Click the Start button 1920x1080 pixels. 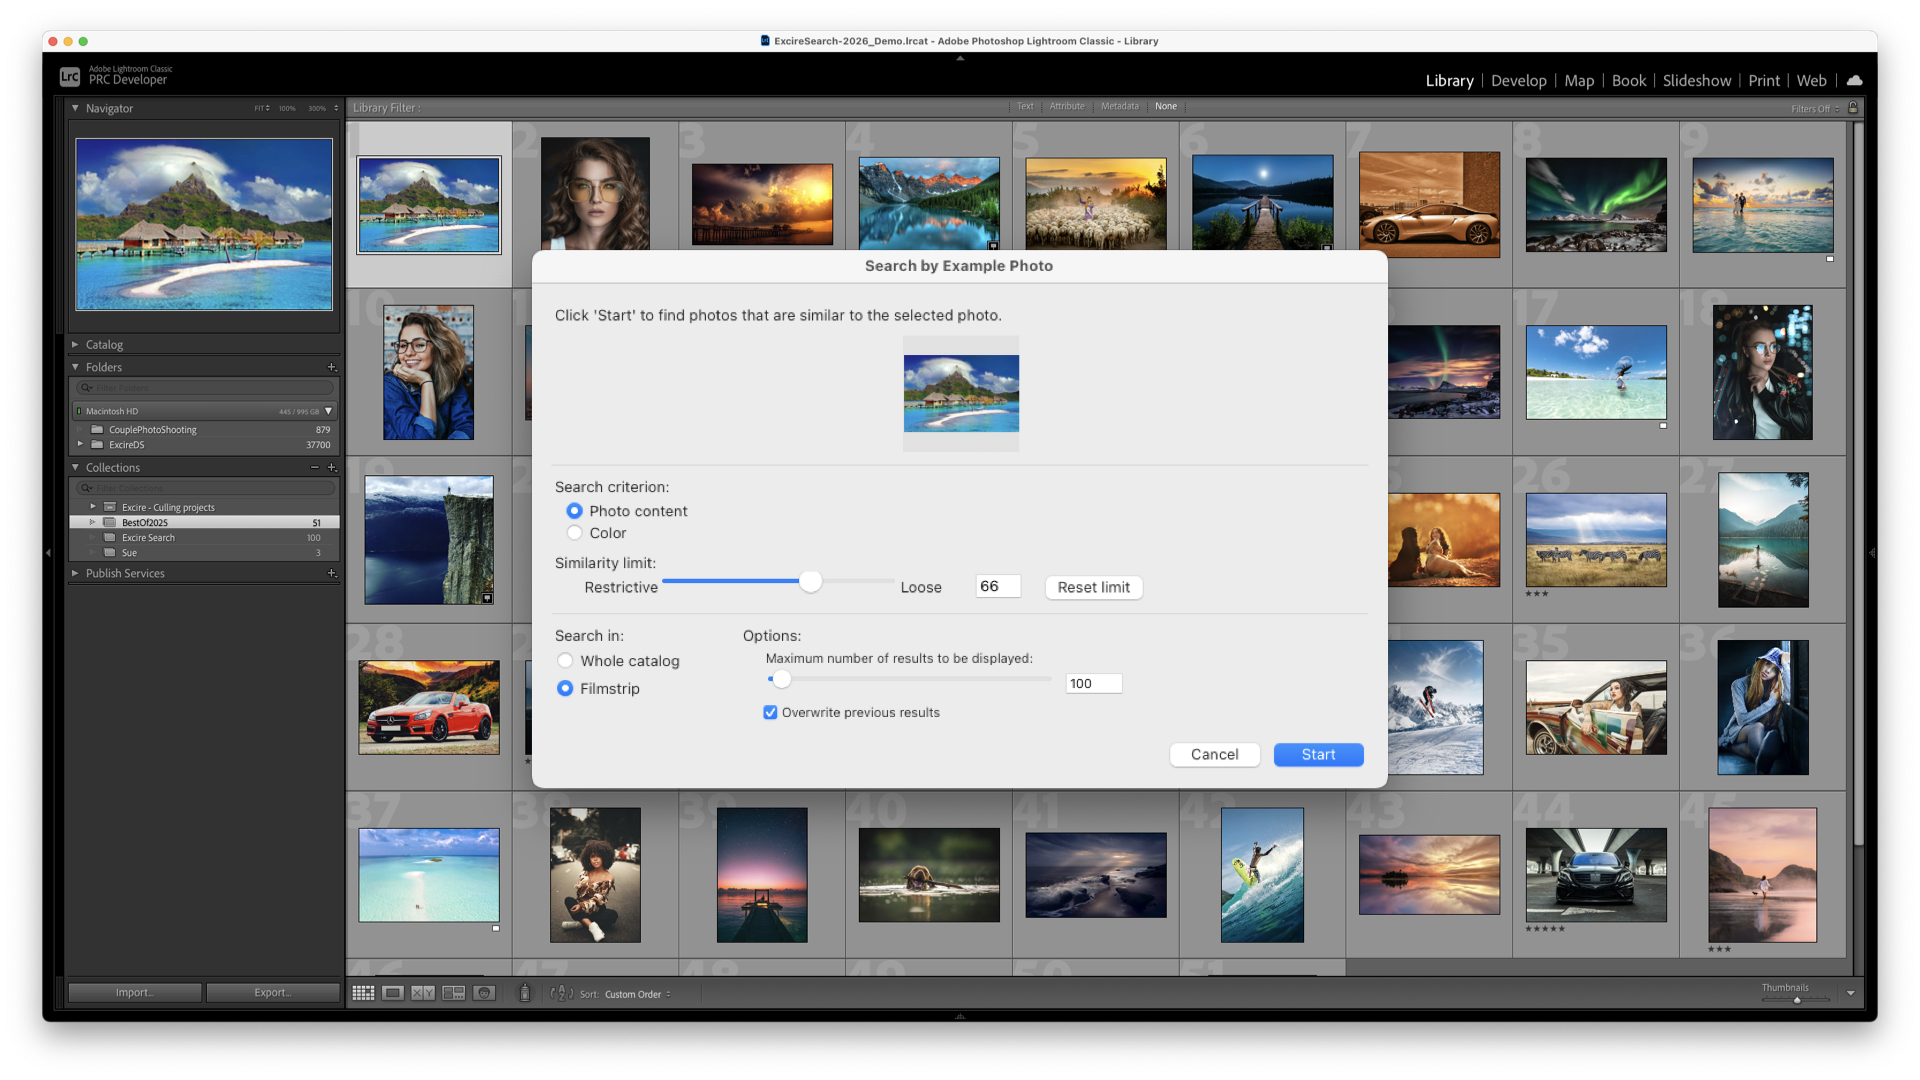coord(1318,755)
